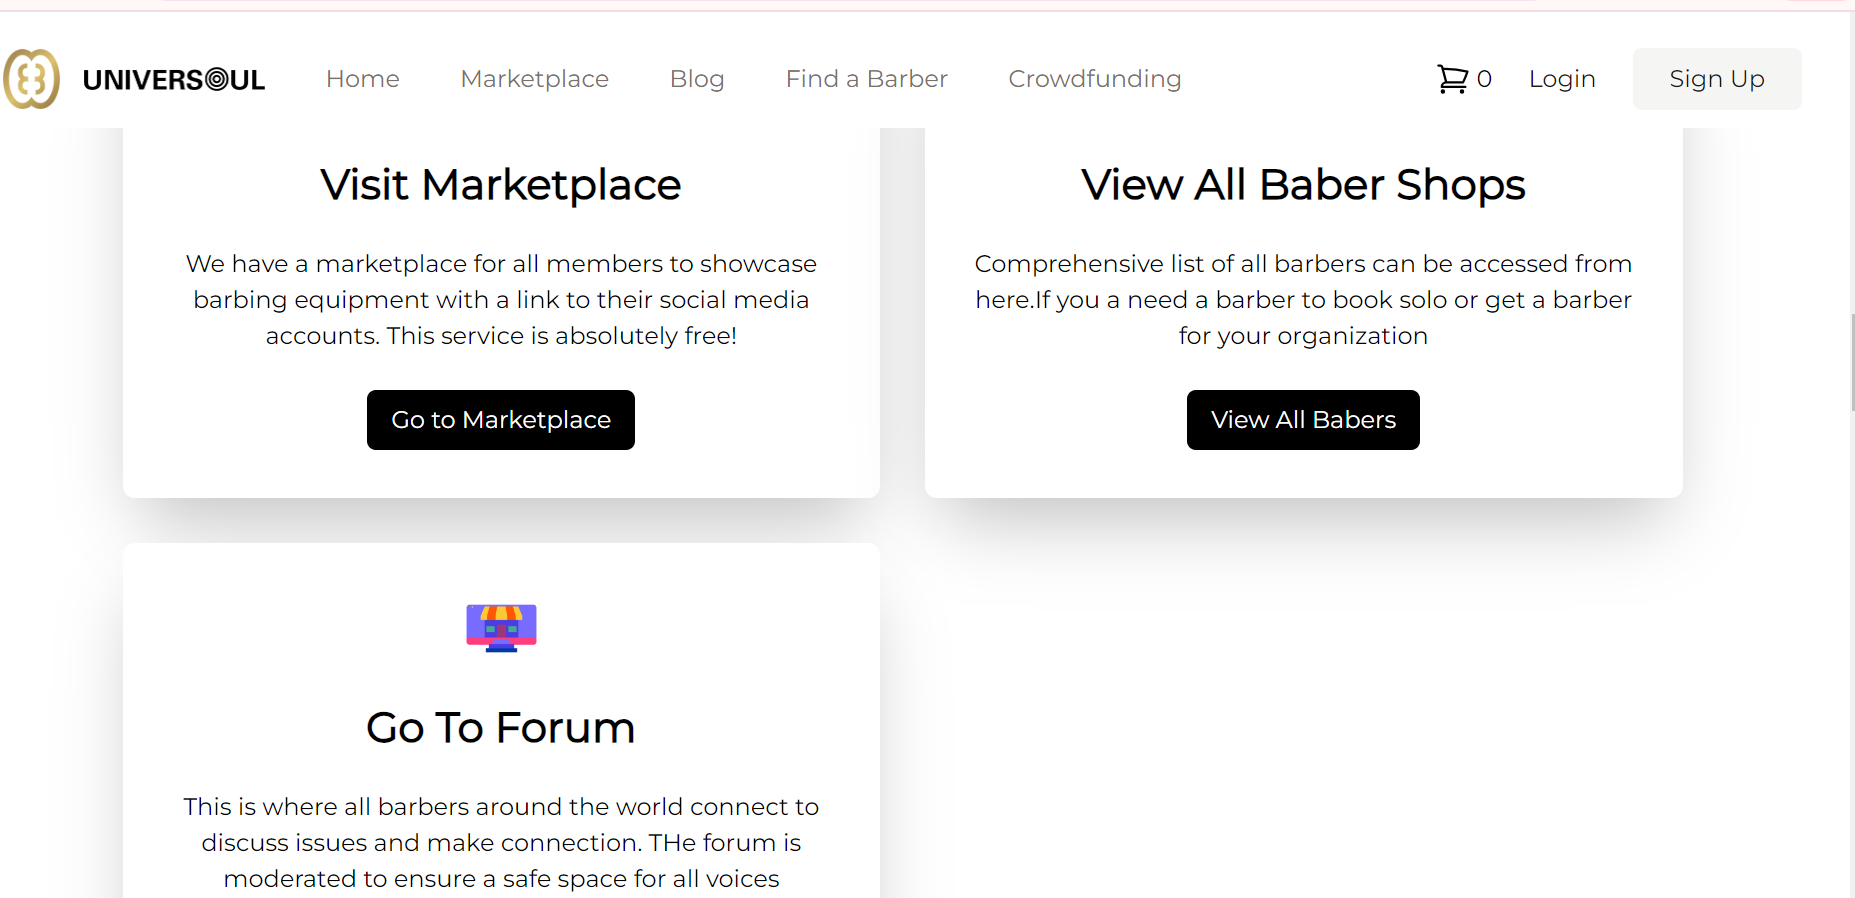This screenshot has width=1855, height=898.
Task: Click the View All Baber Shops heading
Action: pyautogui.click(x=1302, y=184)
